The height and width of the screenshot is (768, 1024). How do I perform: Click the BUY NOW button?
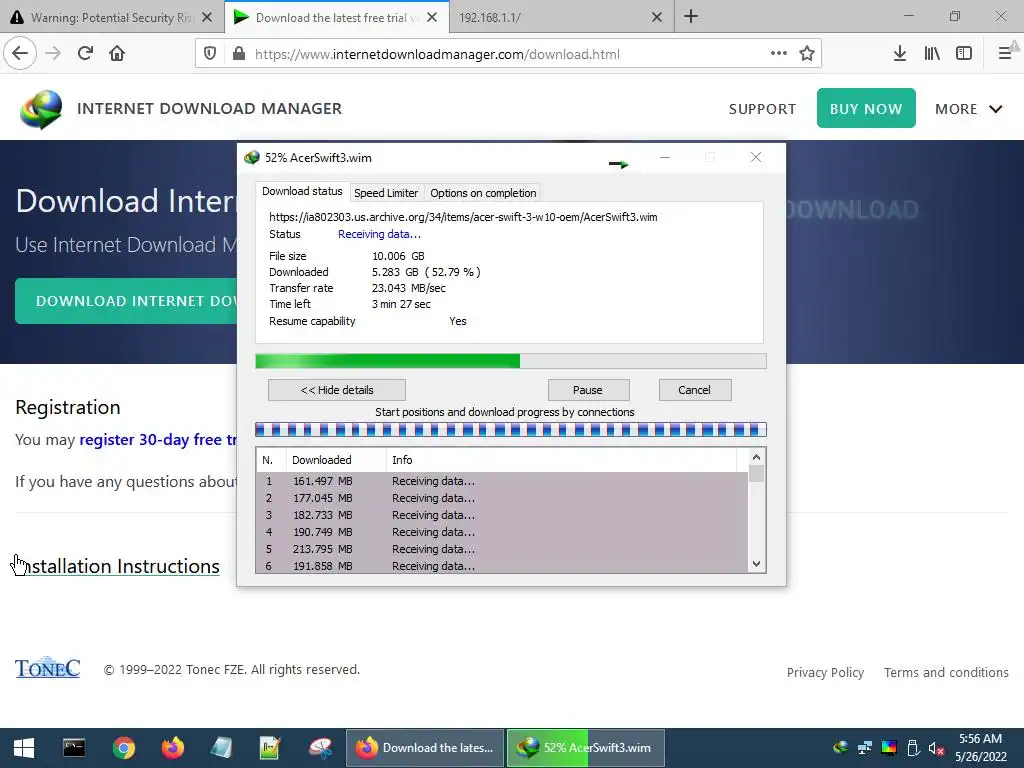866,108
